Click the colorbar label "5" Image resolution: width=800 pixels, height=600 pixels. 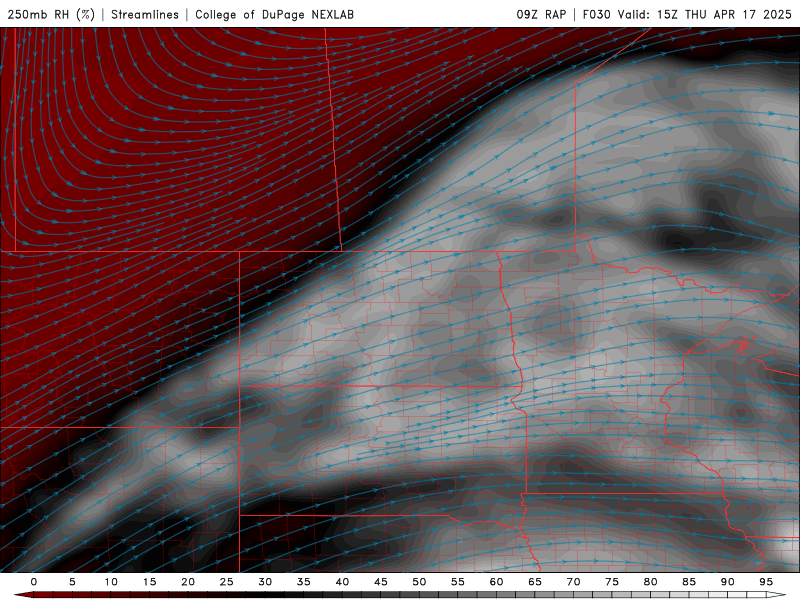[x=72, y=582]
